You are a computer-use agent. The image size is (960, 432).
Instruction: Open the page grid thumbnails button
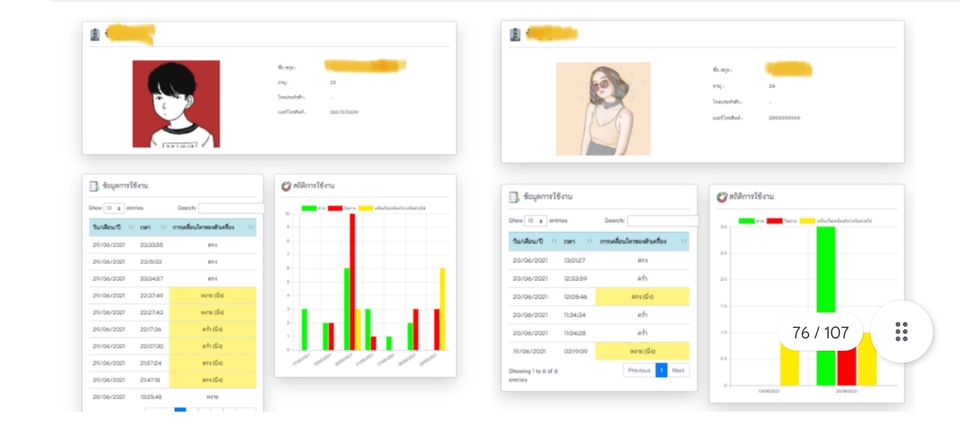click(x=901, y=331)
